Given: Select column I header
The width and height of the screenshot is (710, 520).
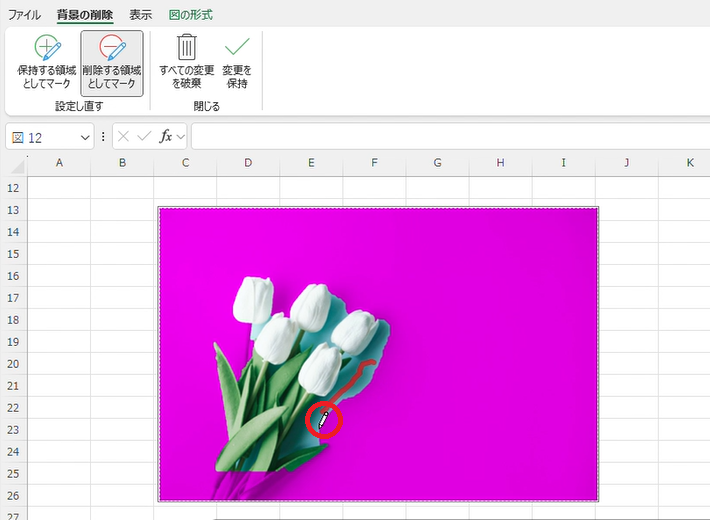Looking at the screenshot, I should pos(563,163).
